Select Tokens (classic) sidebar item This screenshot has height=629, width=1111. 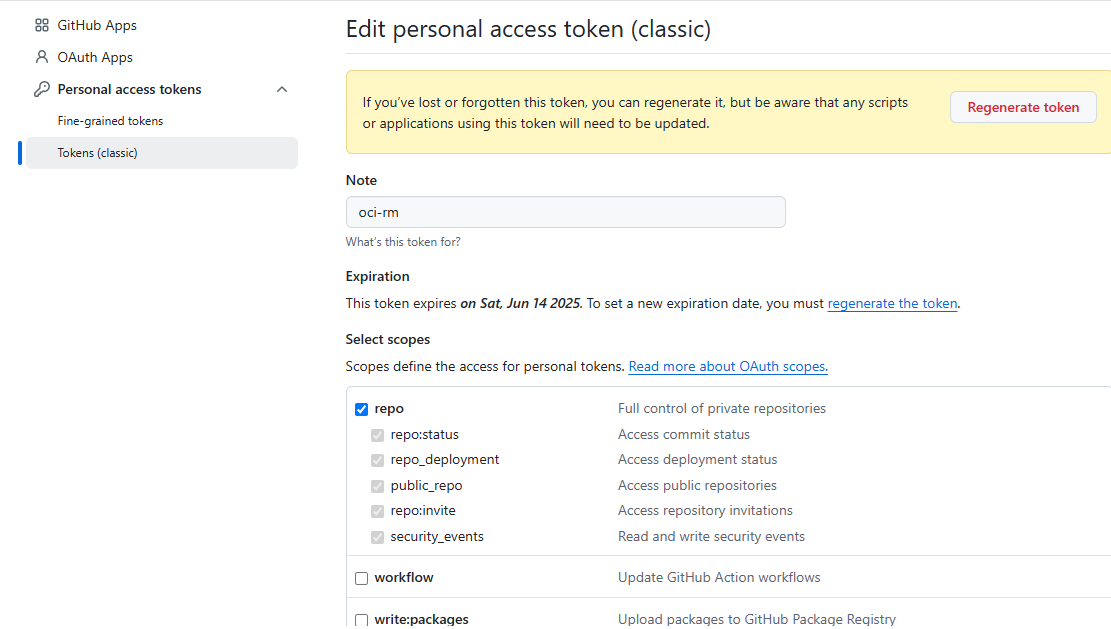(x=162, y=153)
